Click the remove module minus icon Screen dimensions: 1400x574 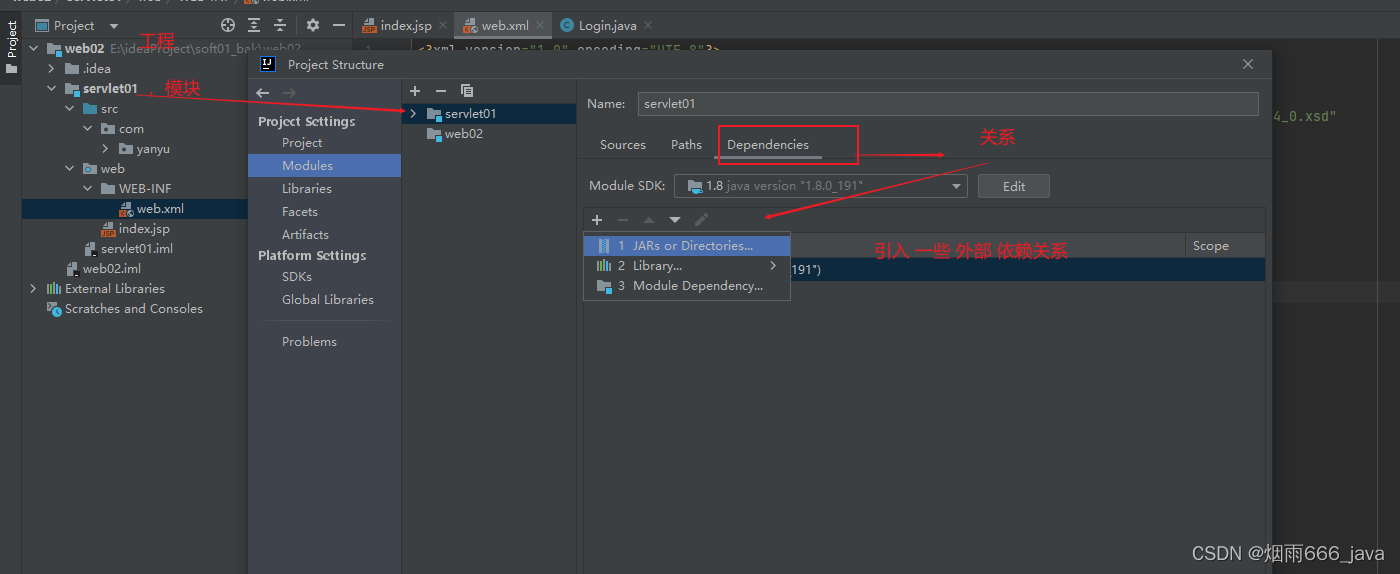point(441,91)
